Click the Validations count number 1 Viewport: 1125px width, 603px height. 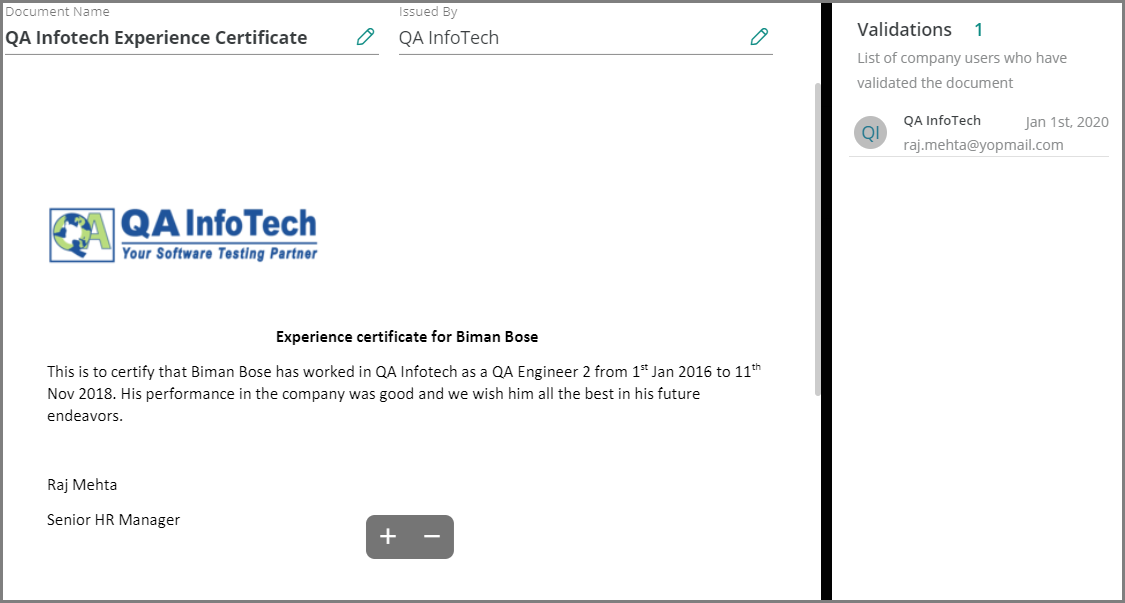[979, 30]
